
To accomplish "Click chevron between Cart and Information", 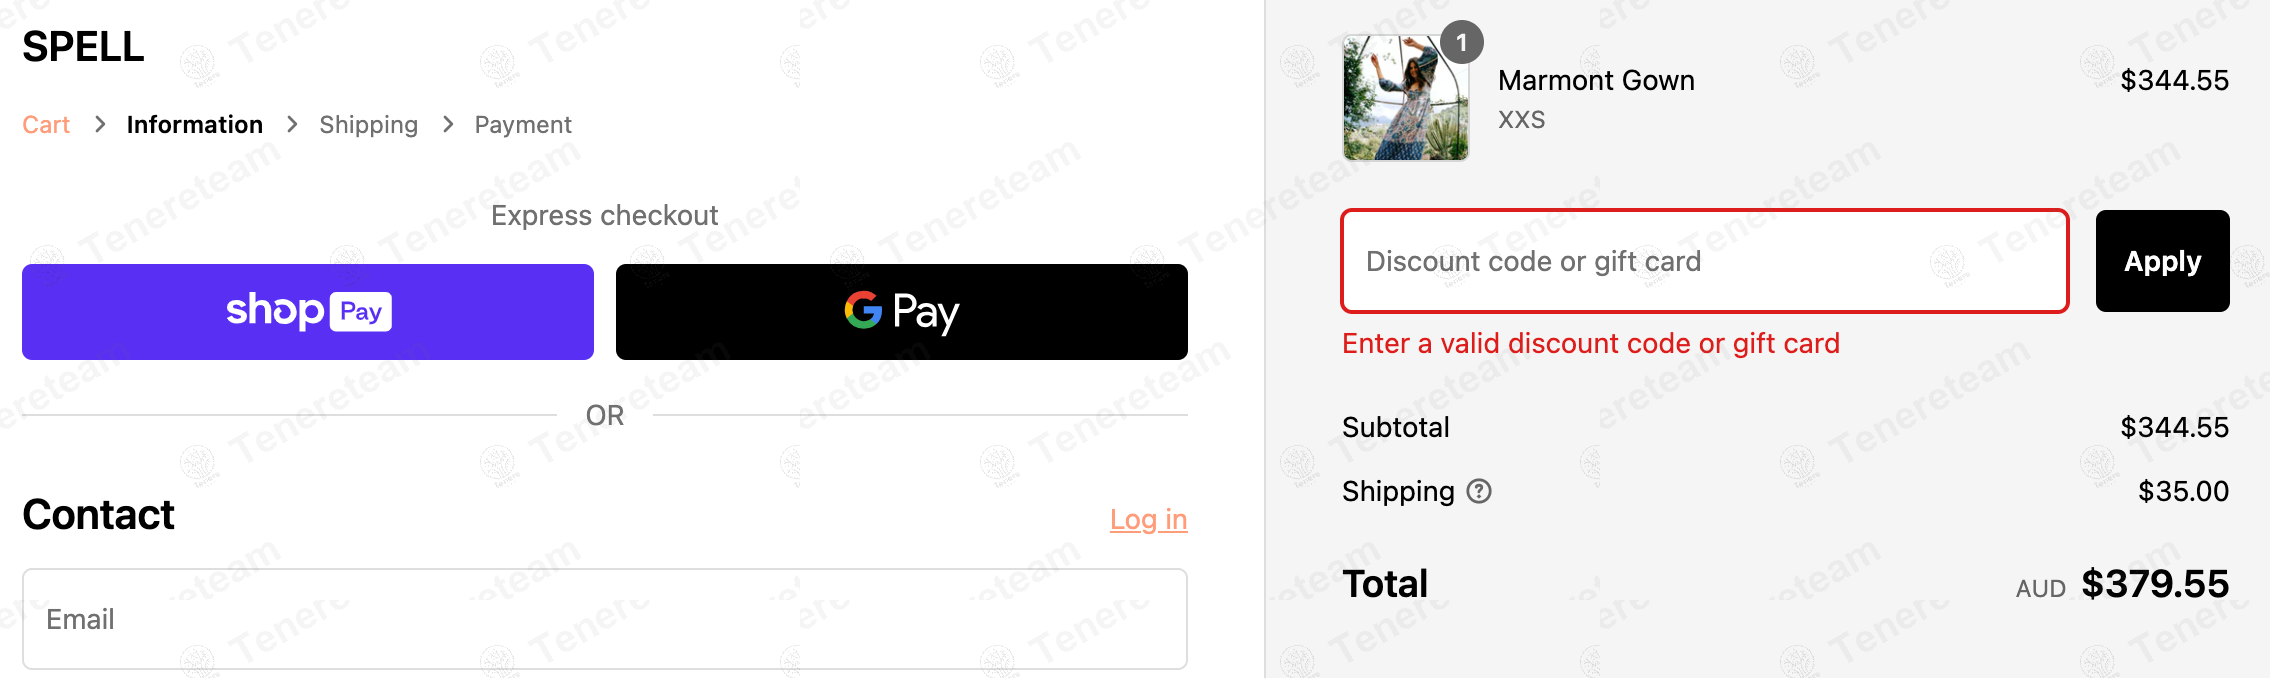I will [x=99, y=125].
